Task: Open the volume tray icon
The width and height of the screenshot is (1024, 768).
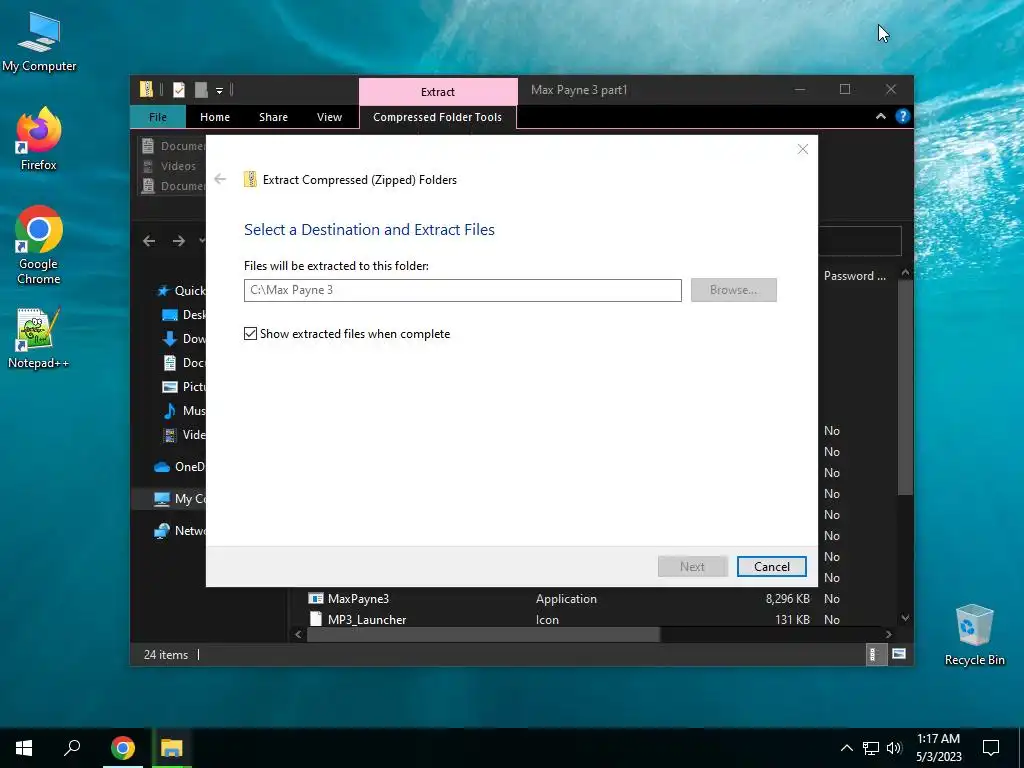Action: click(x=894, y=748)
